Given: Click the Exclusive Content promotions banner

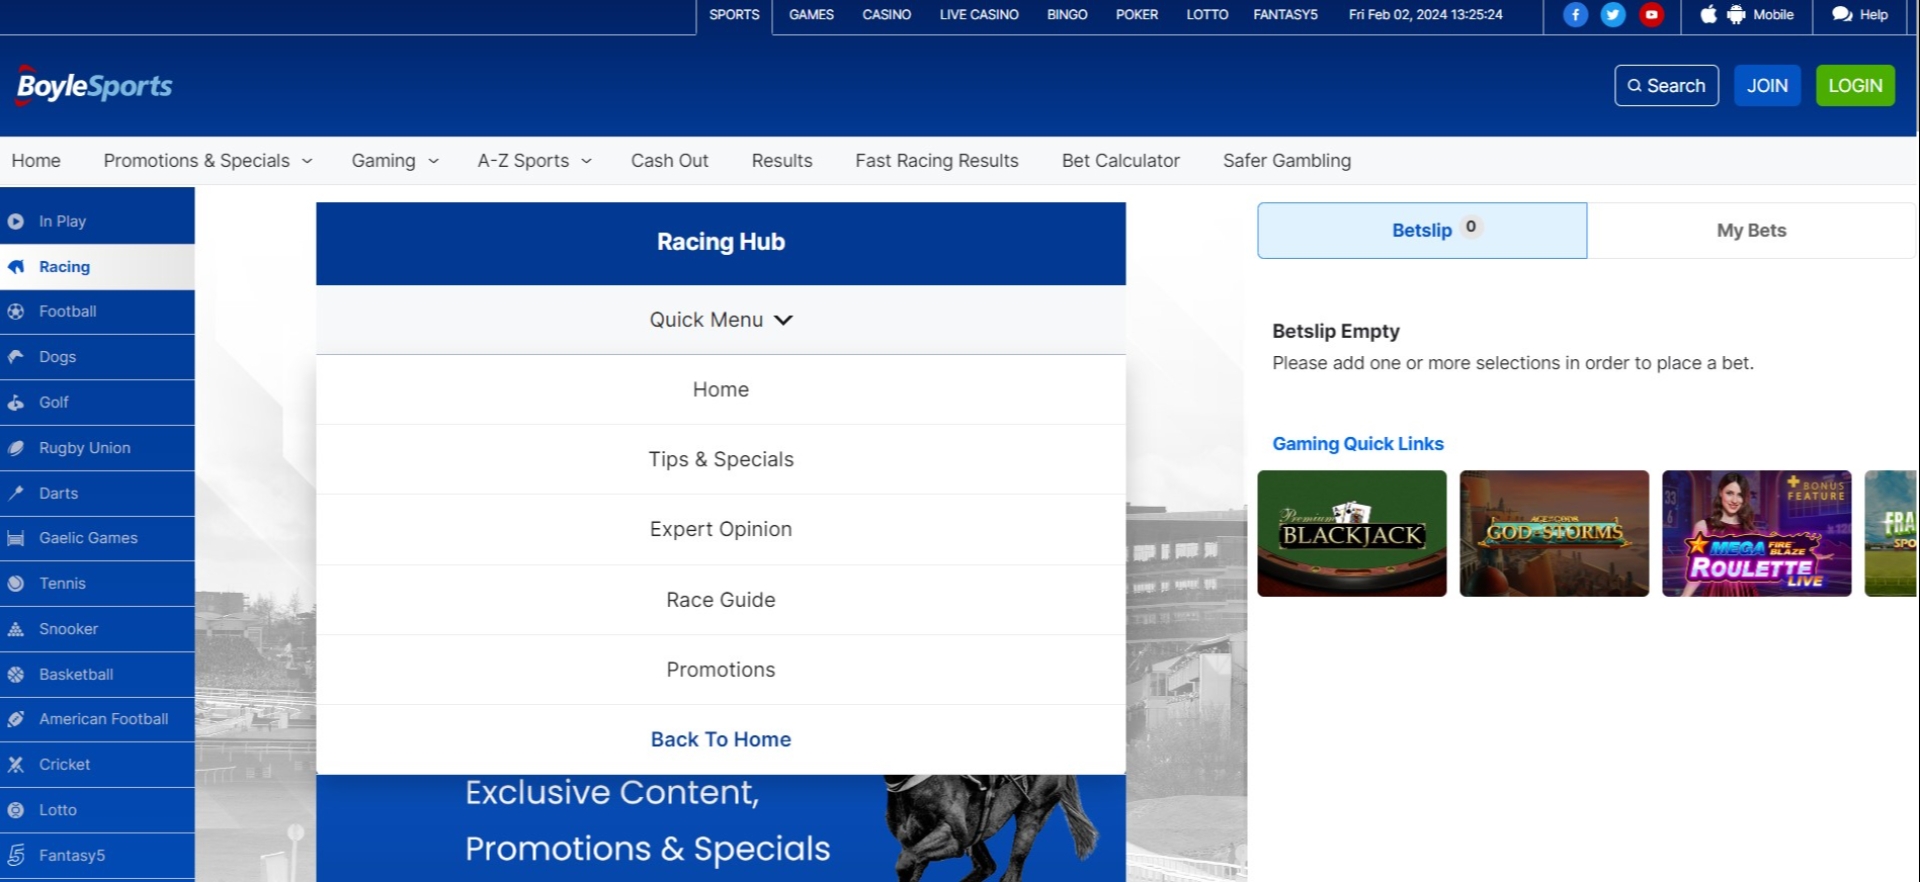Looking at the screenshot, I should pyautogui.click(x=721, y=828).
